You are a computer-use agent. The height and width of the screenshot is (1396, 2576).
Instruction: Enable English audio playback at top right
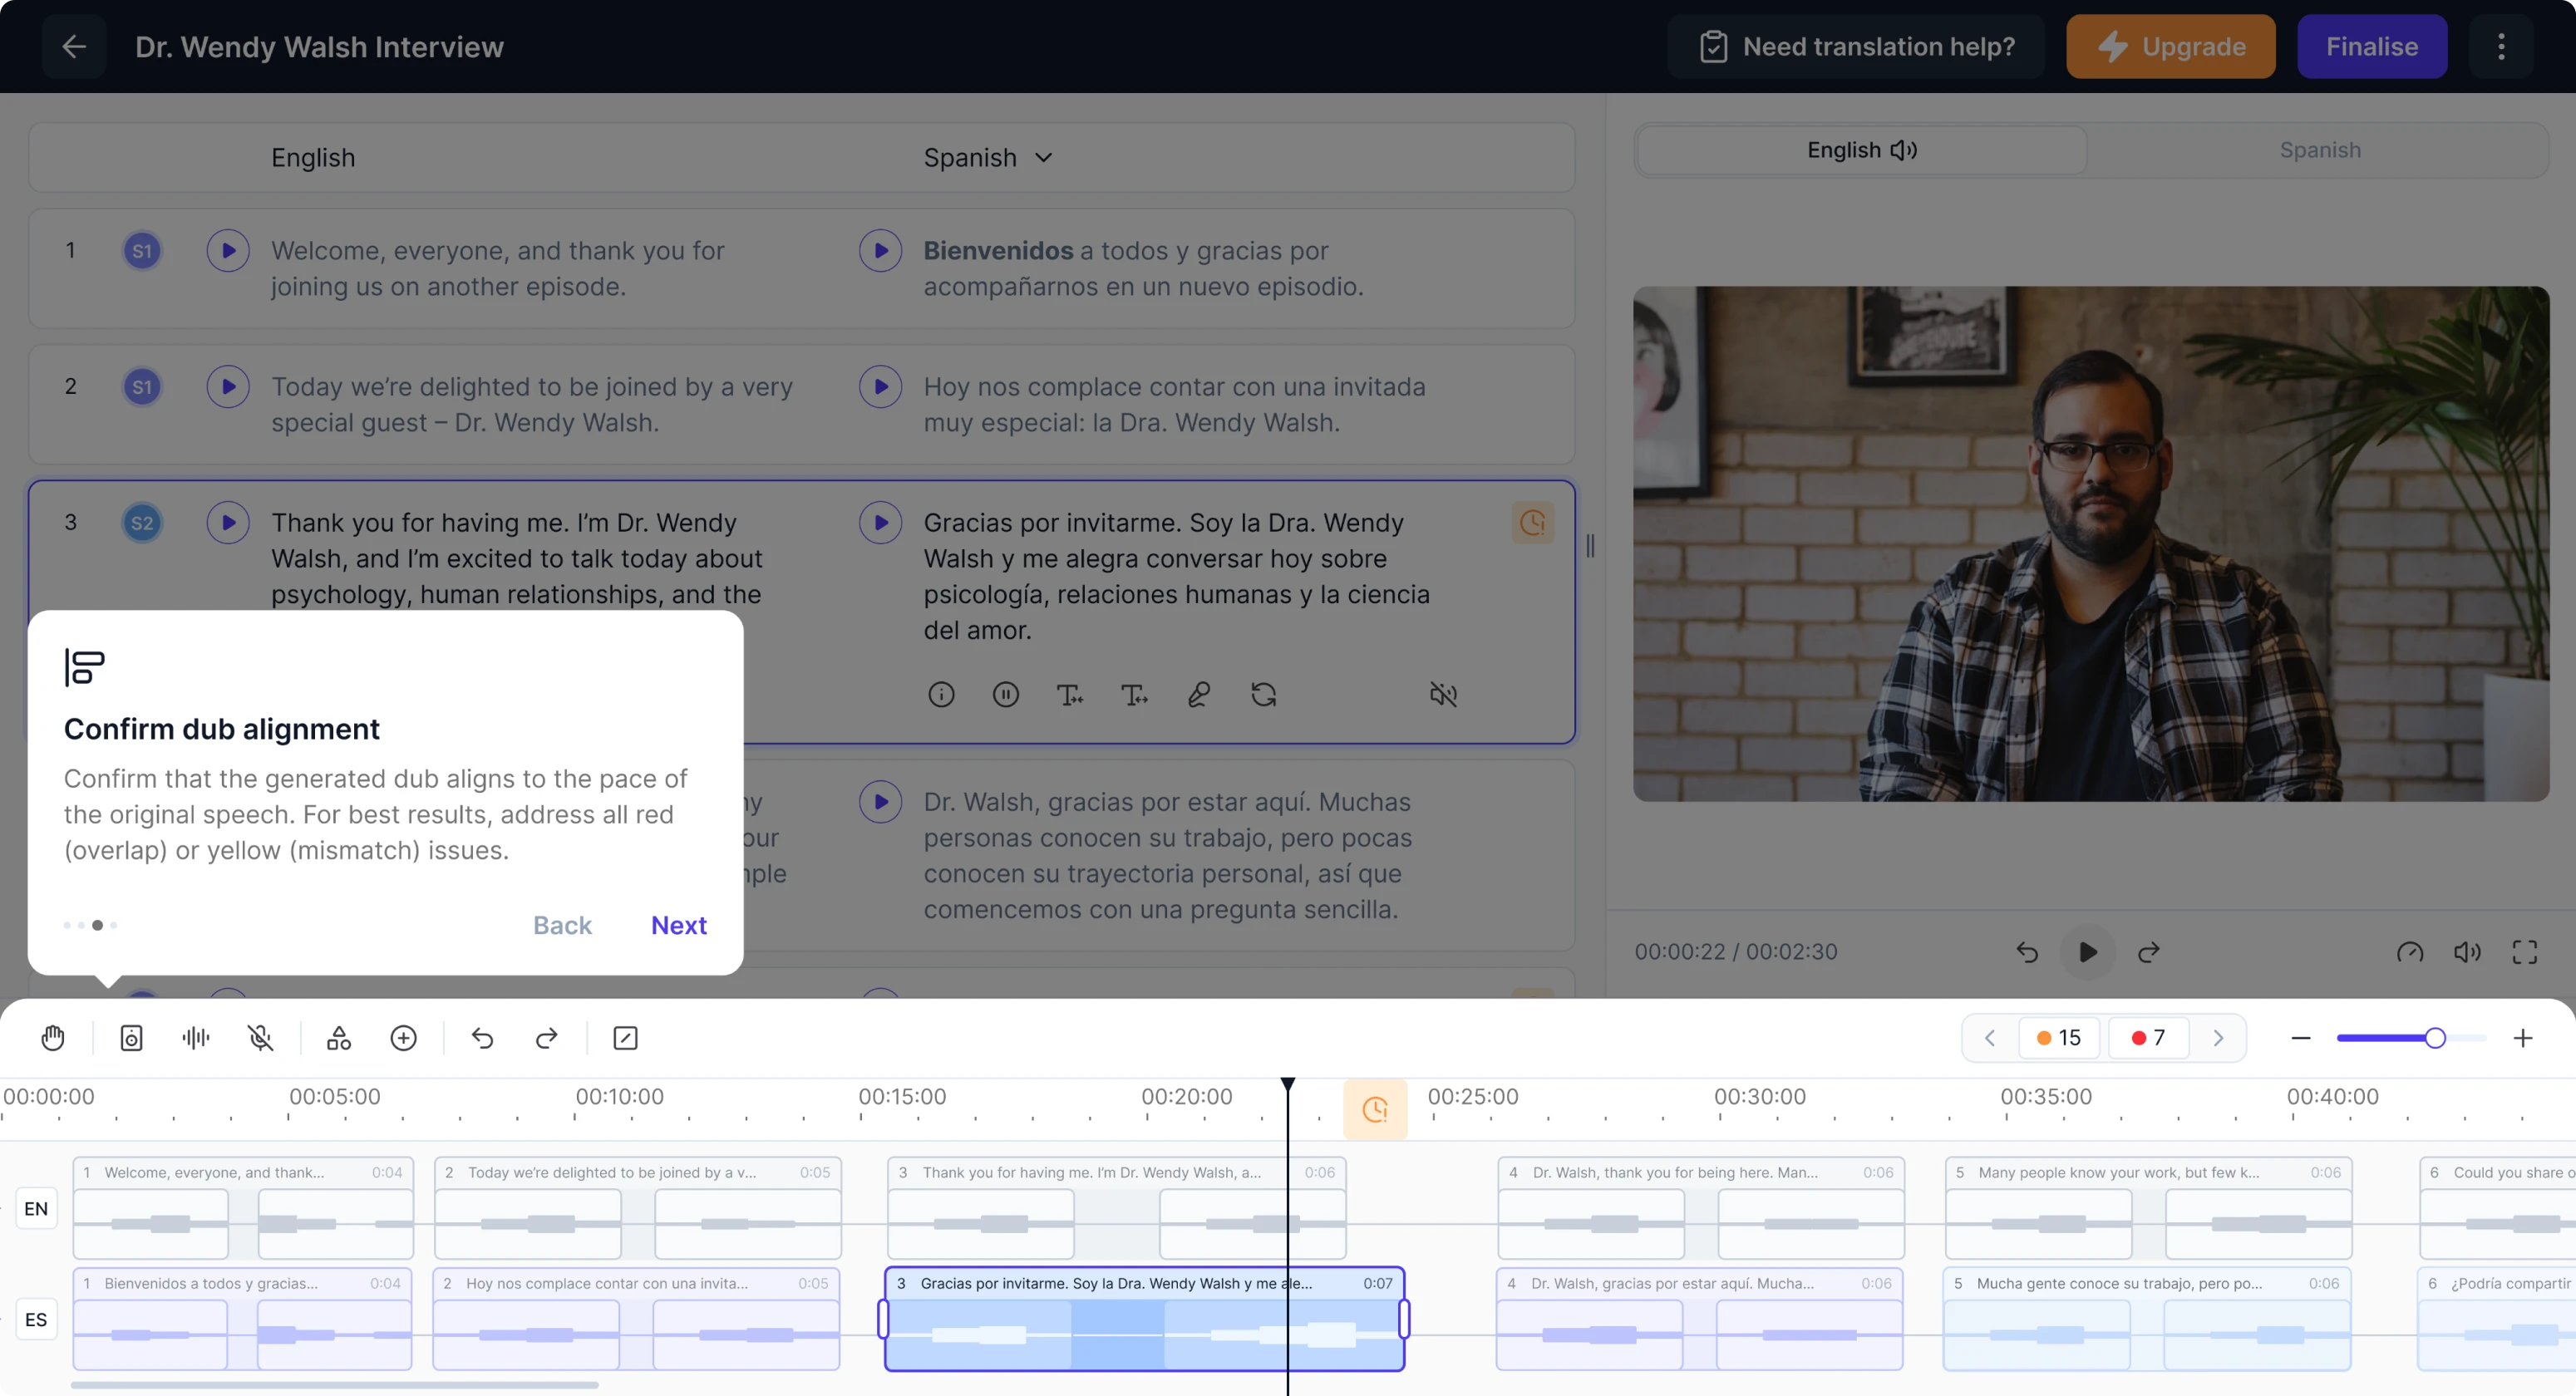1861,150
